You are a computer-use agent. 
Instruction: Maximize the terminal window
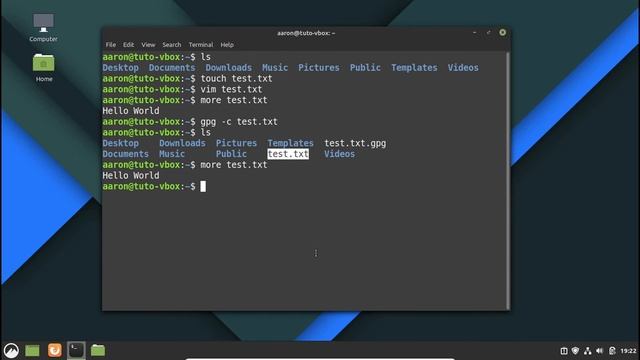489,32
